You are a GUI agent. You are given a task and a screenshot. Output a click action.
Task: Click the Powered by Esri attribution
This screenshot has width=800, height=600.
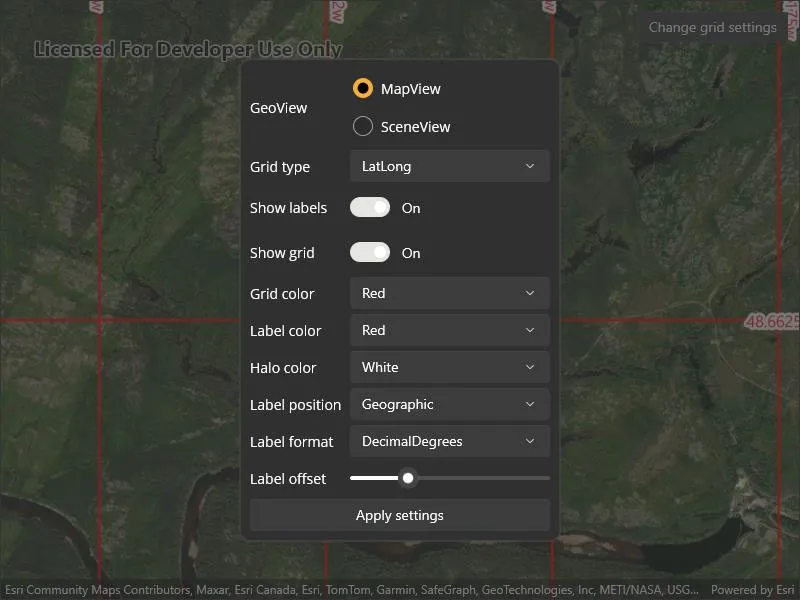[x=752, y=590]
